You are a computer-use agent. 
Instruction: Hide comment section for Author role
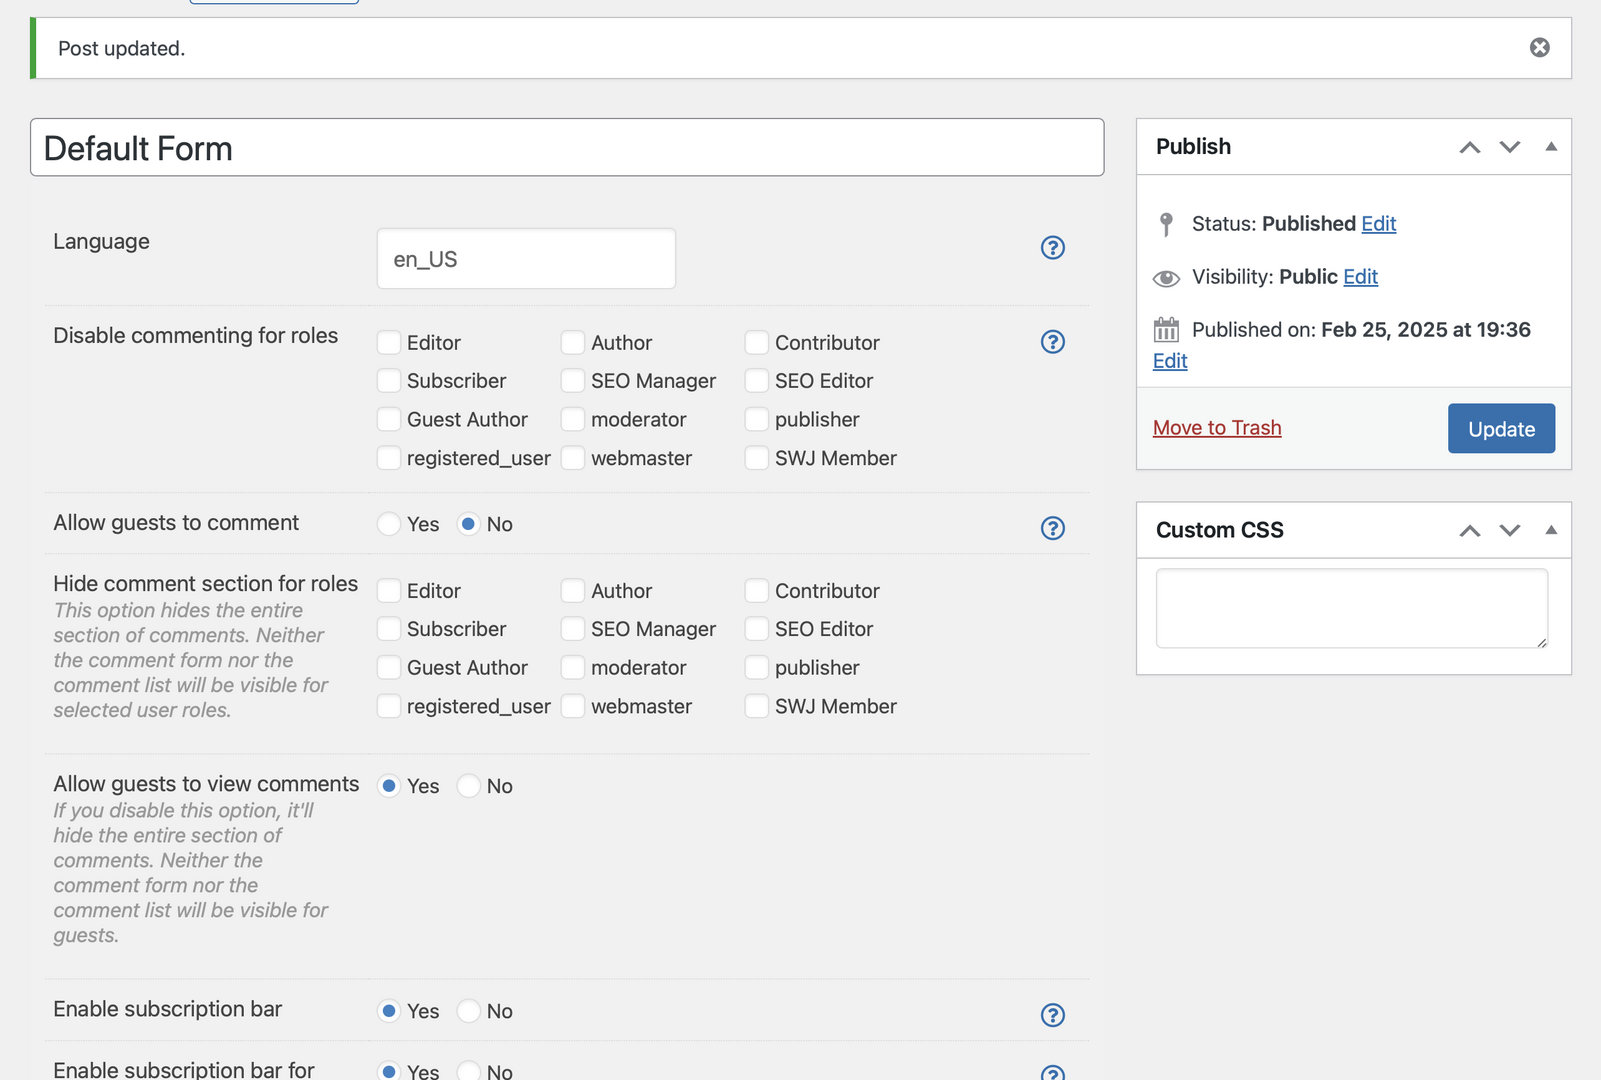pyautogui.click(x=573, y=591)
